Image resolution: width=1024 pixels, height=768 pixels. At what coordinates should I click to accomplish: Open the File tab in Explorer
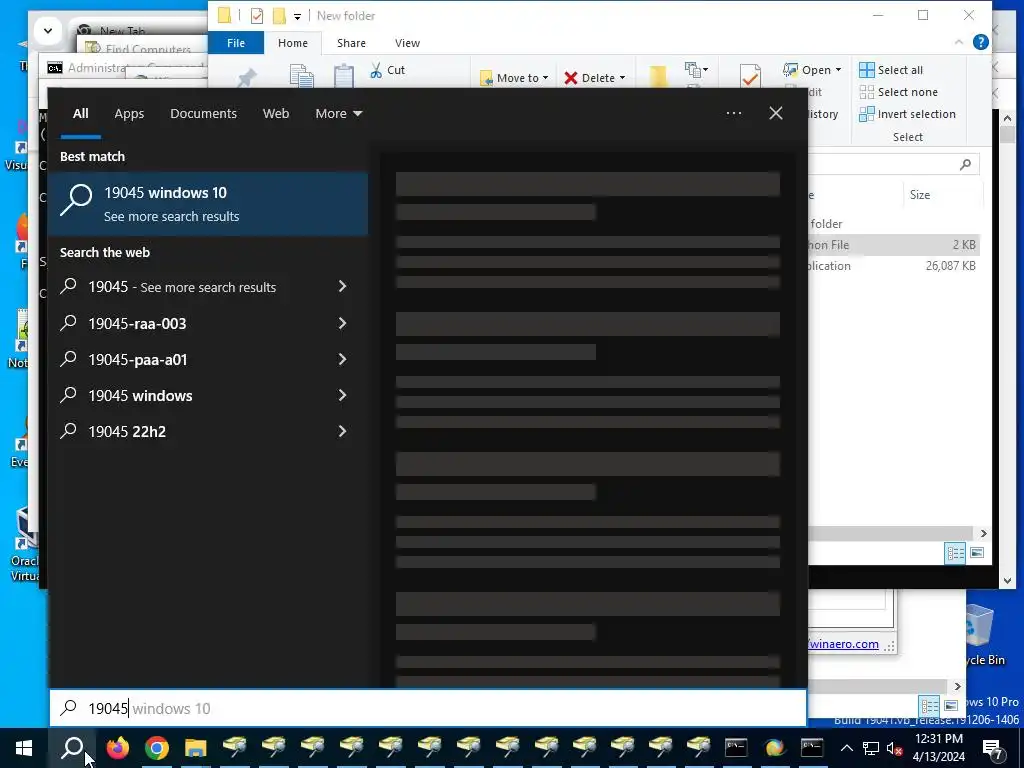point(236,43)
